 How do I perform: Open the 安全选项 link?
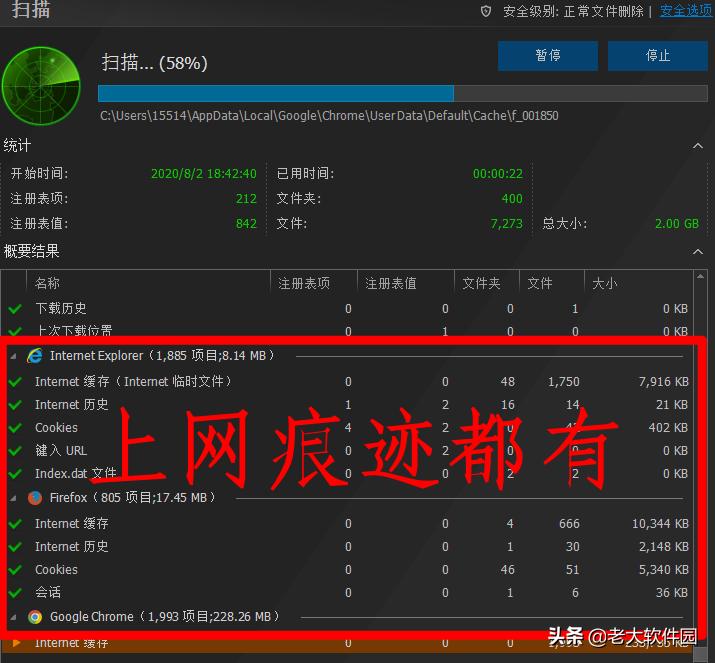point(686,11)
